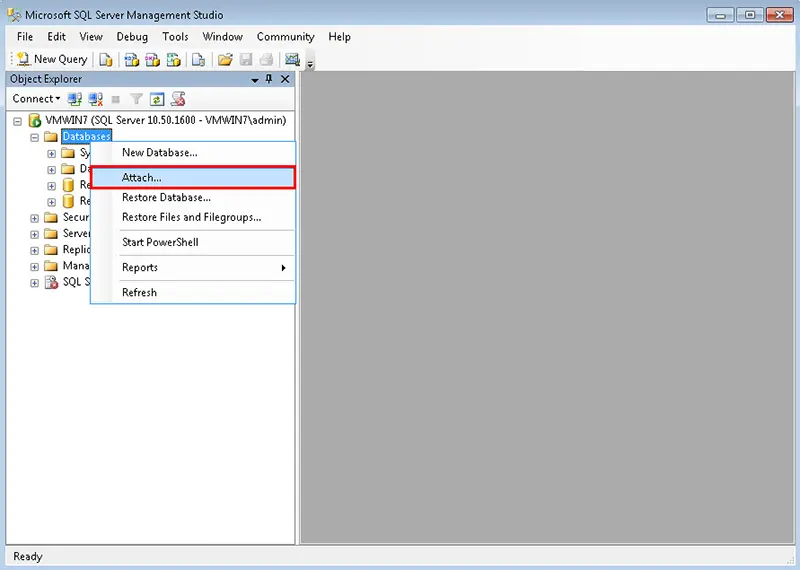Open the Debug menu
This screenshot has width=800, height=570.
[132, 37]
